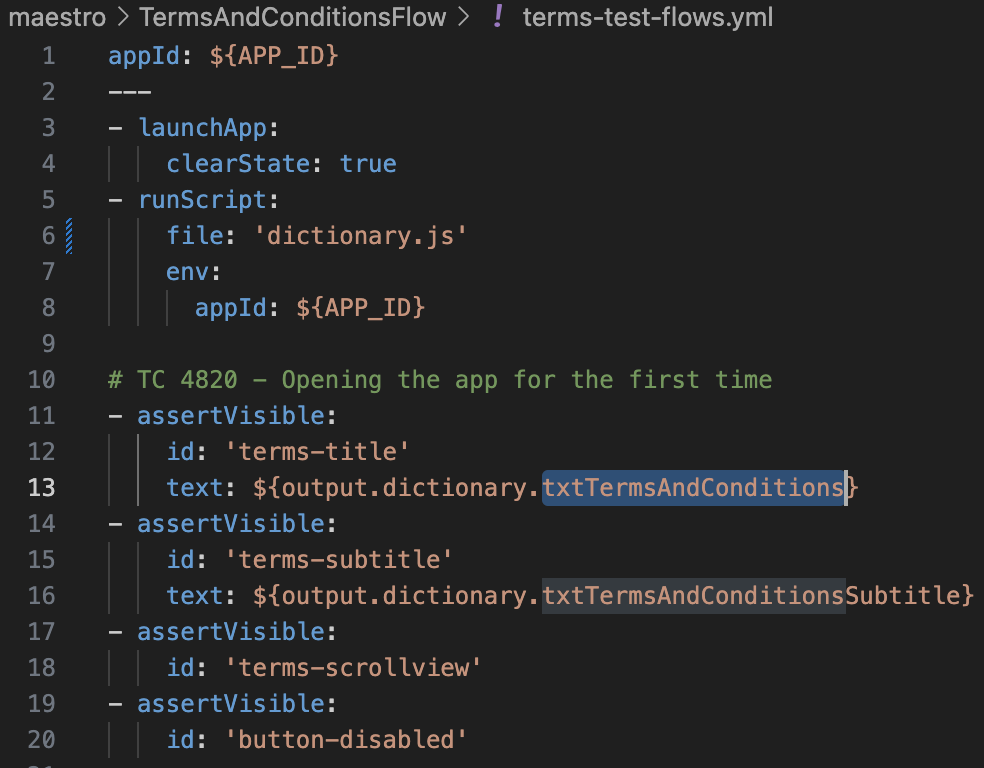
Task: Click the error icon in the breadcrumb bar
Action: point(497,17)
